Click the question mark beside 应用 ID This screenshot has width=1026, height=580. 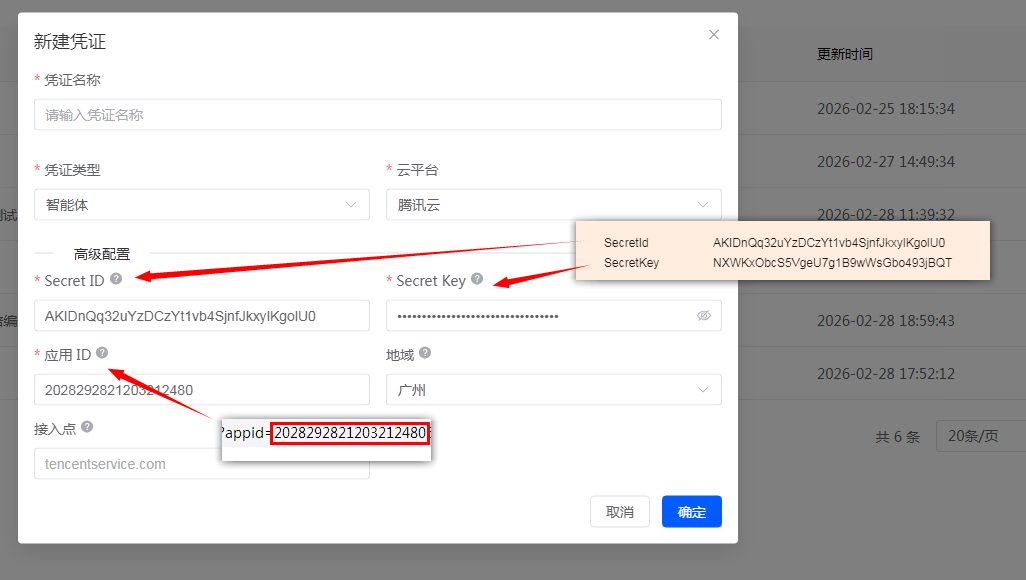(x=102, y=353)
